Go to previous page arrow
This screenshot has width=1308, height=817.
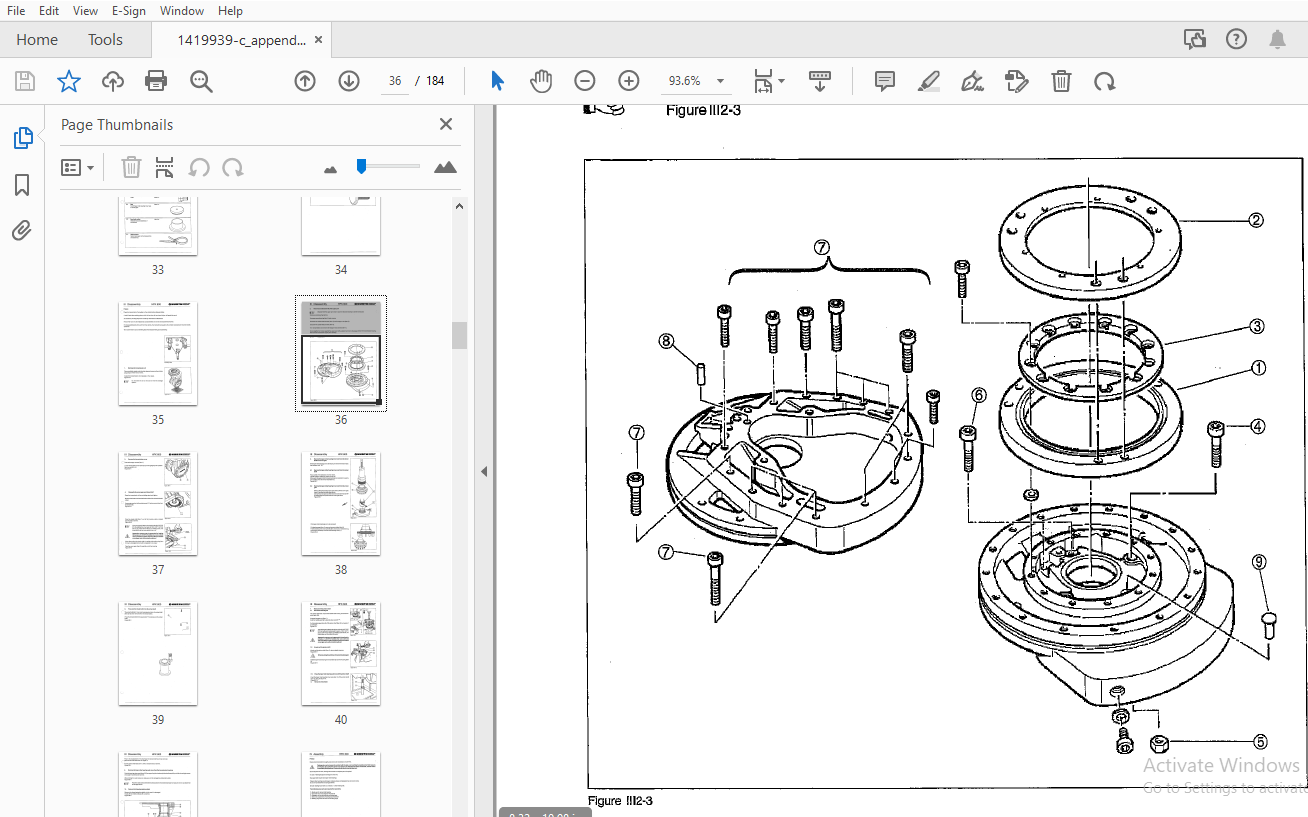[x=305, y=81]
